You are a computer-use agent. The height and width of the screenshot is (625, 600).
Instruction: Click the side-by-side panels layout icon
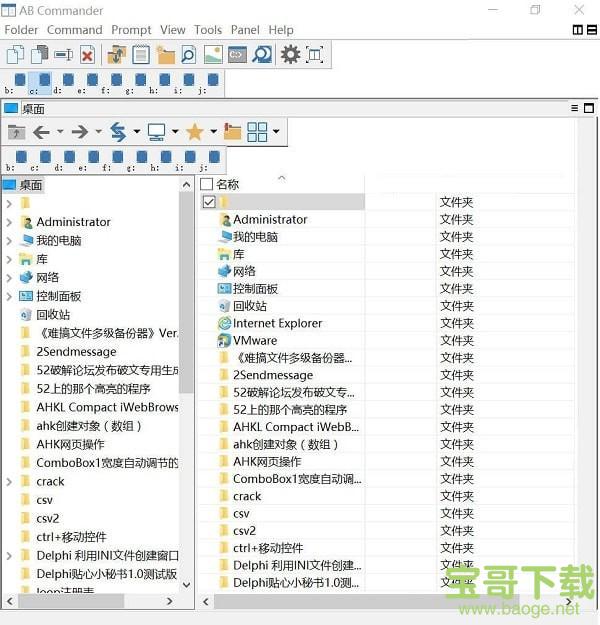tap(577, 30)
